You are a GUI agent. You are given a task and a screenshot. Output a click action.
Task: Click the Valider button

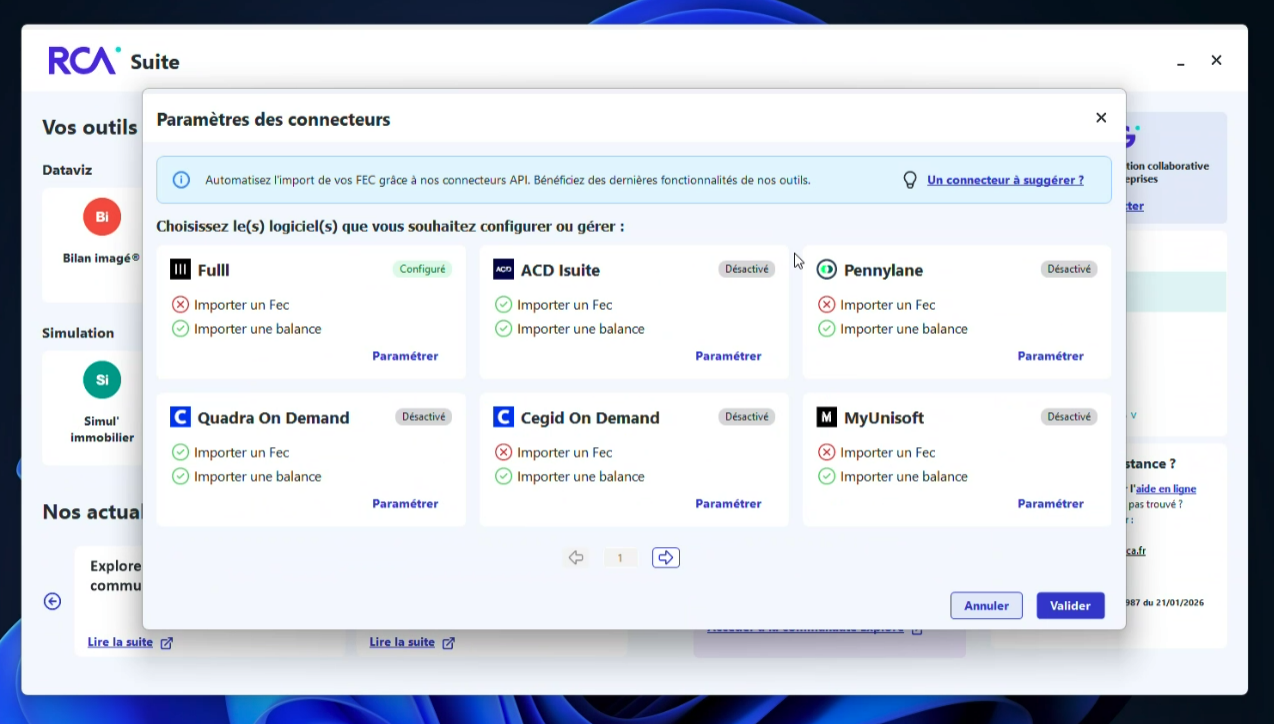(1070, 606)
